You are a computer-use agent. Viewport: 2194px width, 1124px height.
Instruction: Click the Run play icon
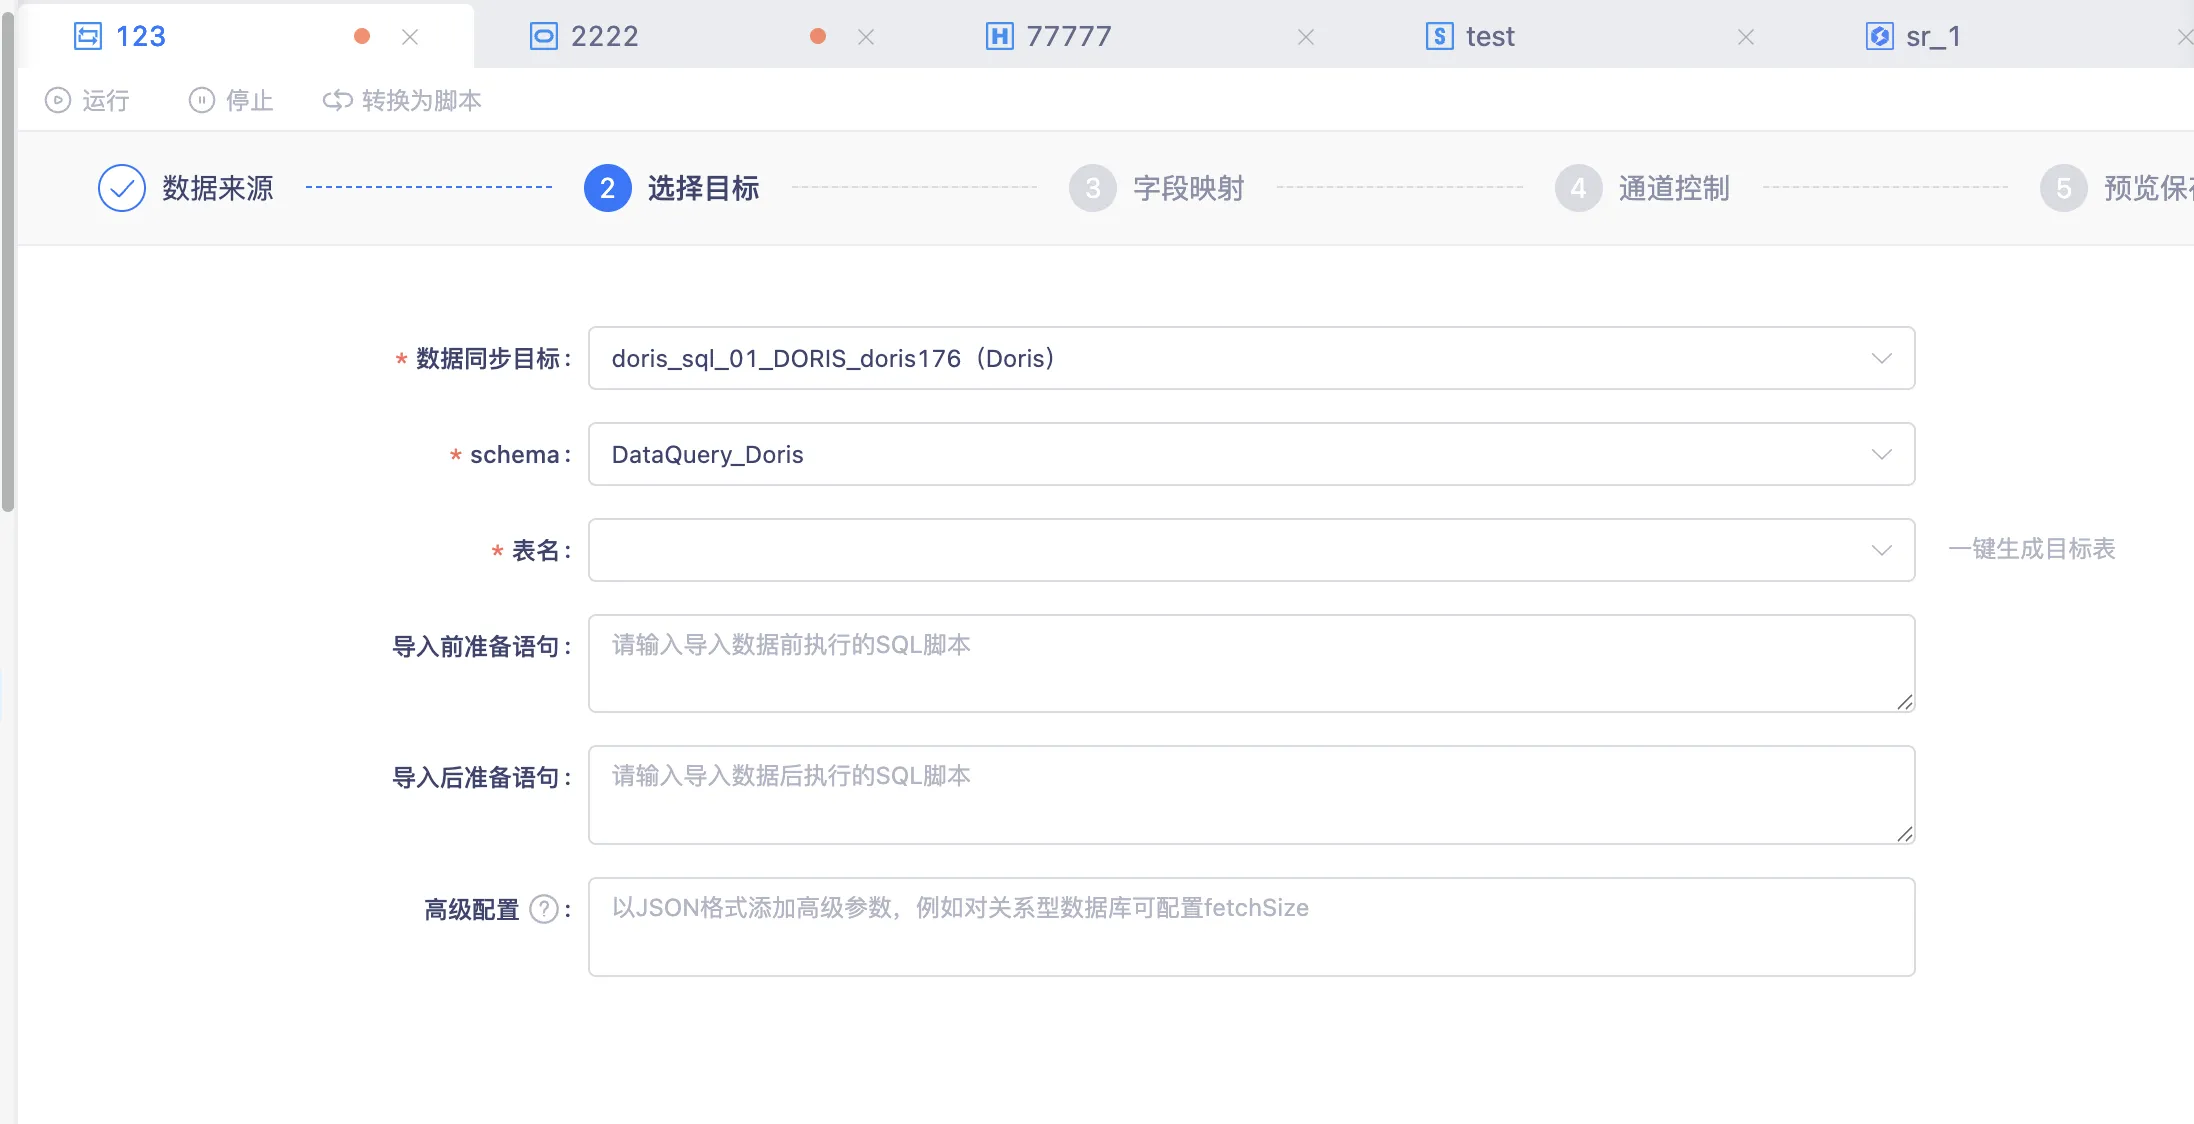pyautogui.click(x=58, y=100)
